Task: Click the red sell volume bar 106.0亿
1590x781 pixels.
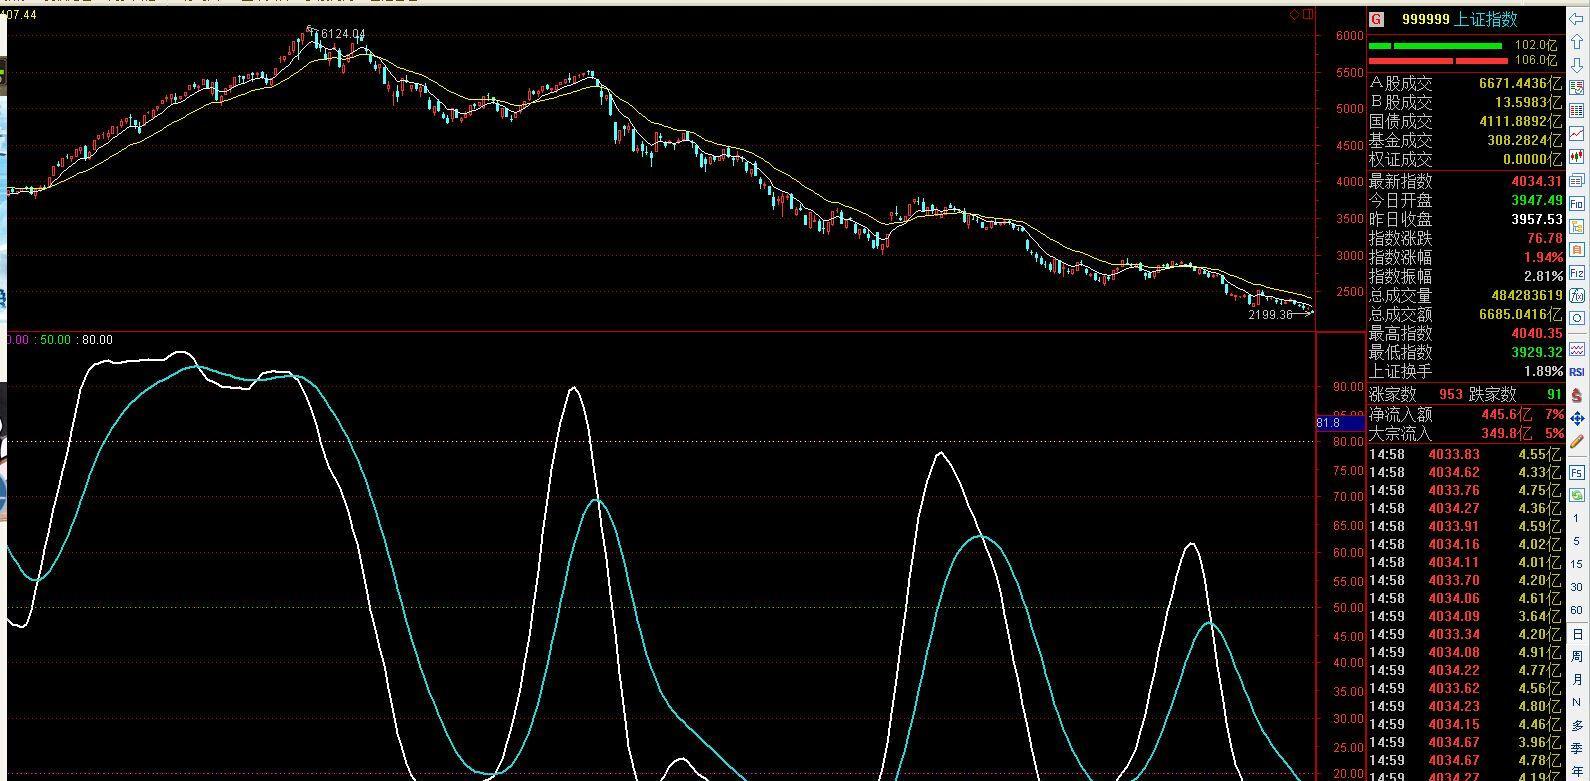Action: tap(1439, 61)
